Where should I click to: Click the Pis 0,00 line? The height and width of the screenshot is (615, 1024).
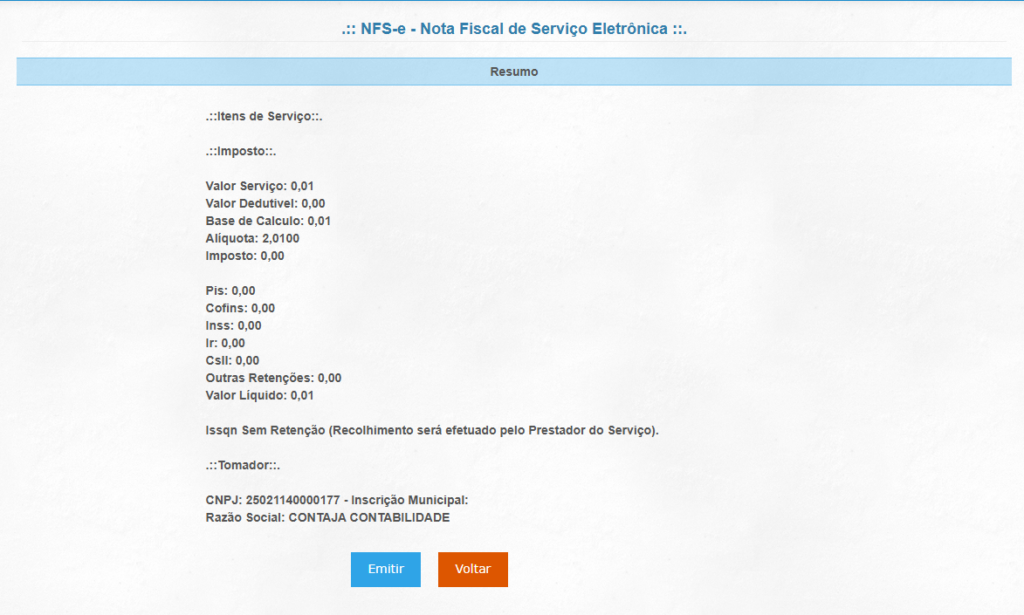click(x=230, y=291)
